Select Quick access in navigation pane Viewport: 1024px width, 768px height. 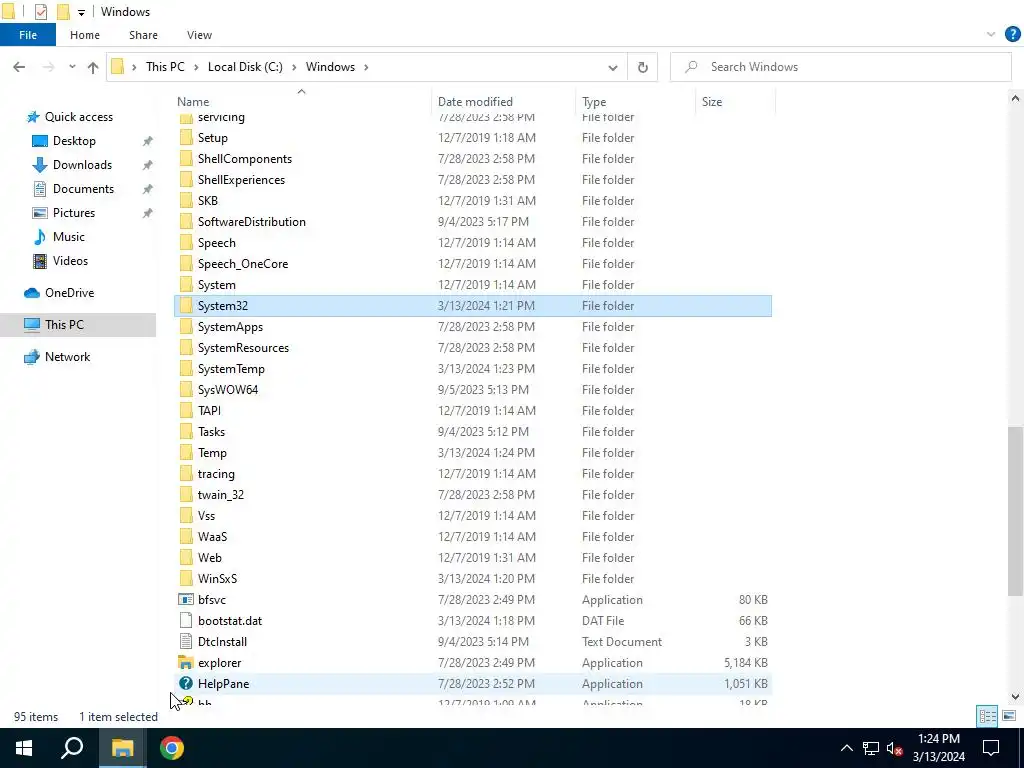69,117
